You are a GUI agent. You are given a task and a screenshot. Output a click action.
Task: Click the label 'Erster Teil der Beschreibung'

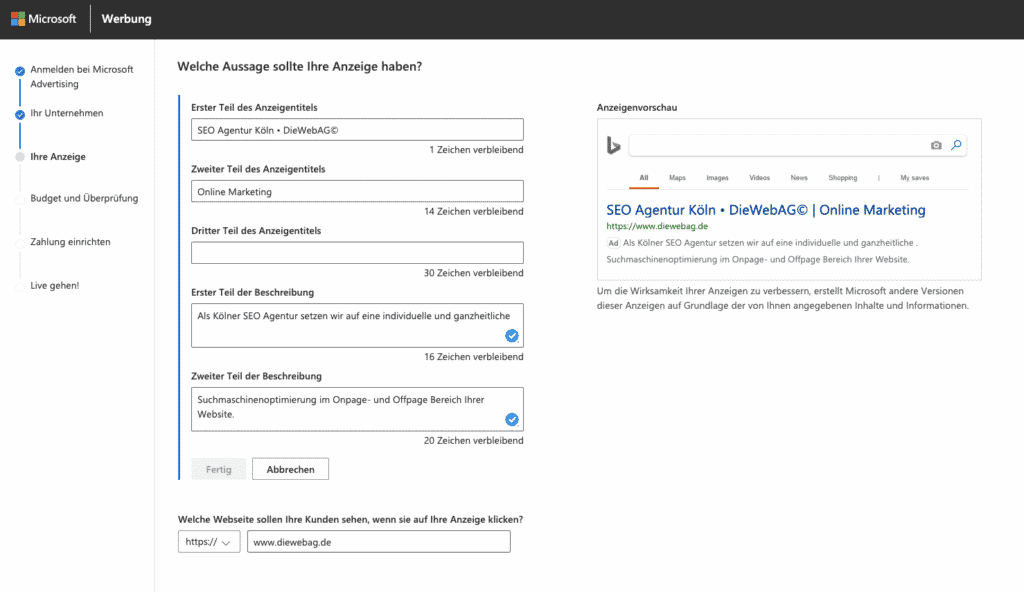tap(253, 292)
